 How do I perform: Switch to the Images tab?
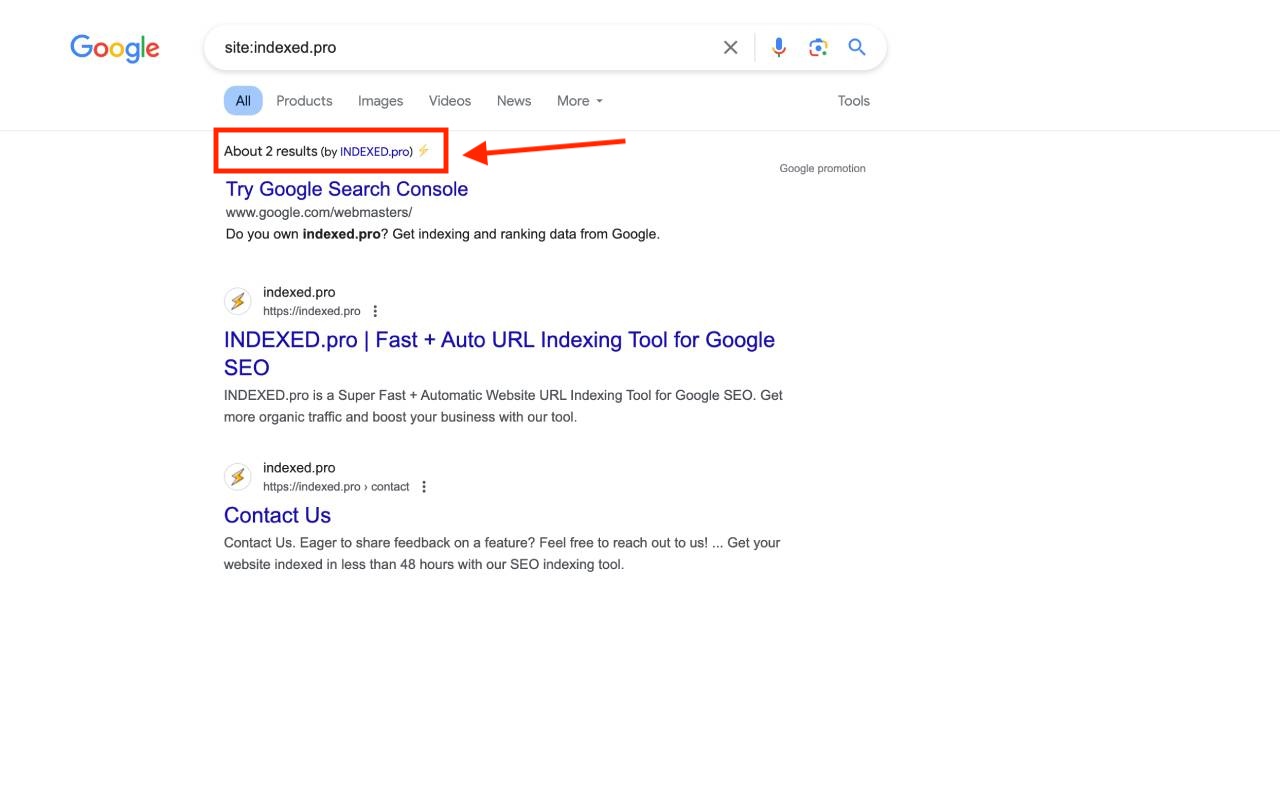coord(380,101)
